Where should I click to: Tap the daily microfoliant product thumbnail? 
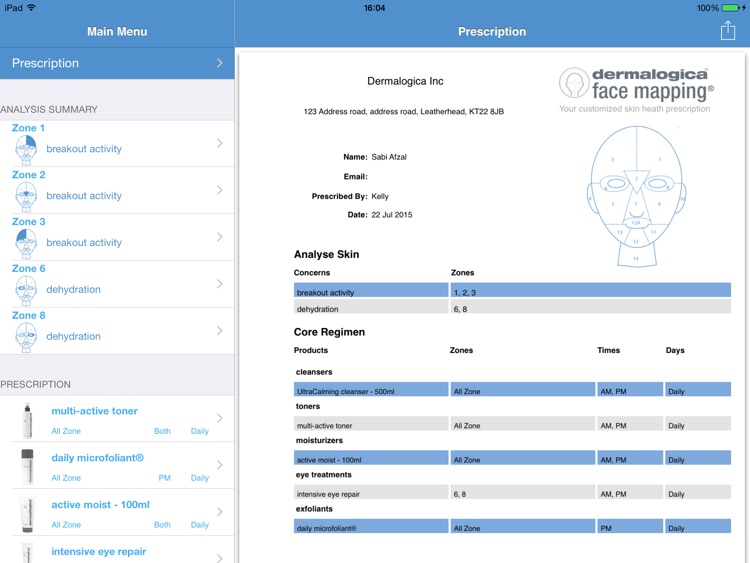click(x=28, y=467)
